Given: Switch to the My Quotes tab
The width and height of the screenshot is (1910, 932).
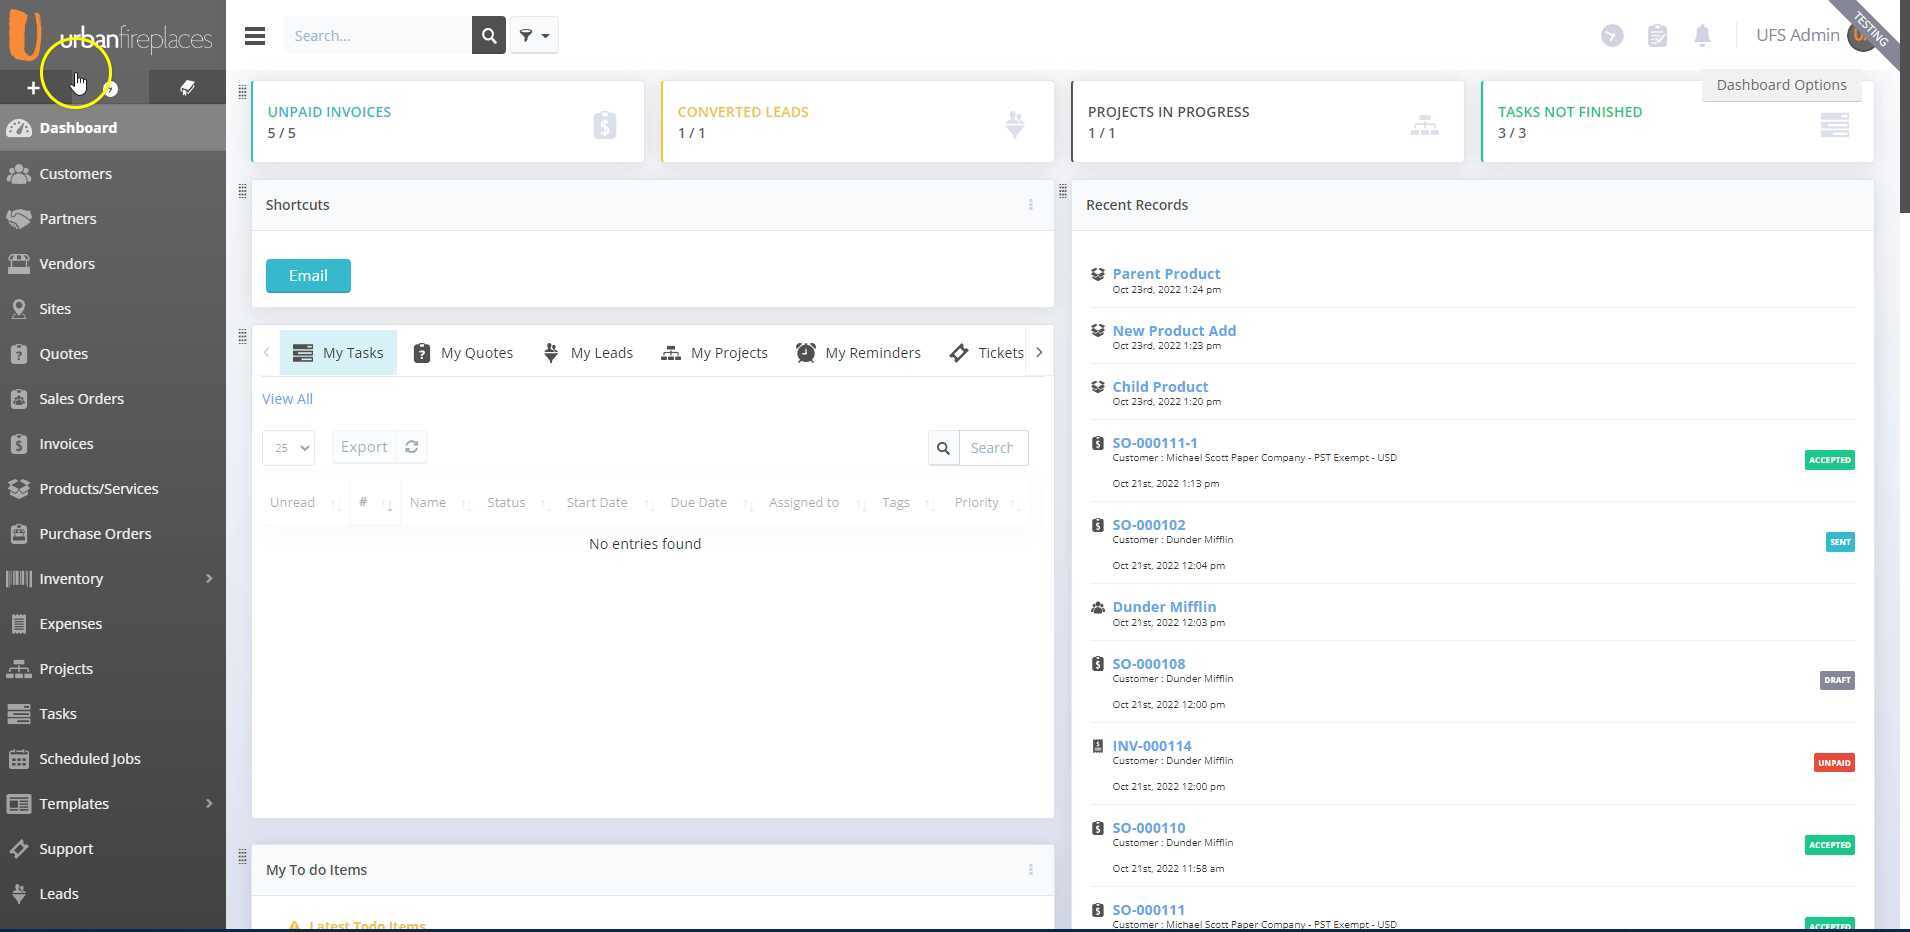Looking at the screenshot, I should point(463,352).
